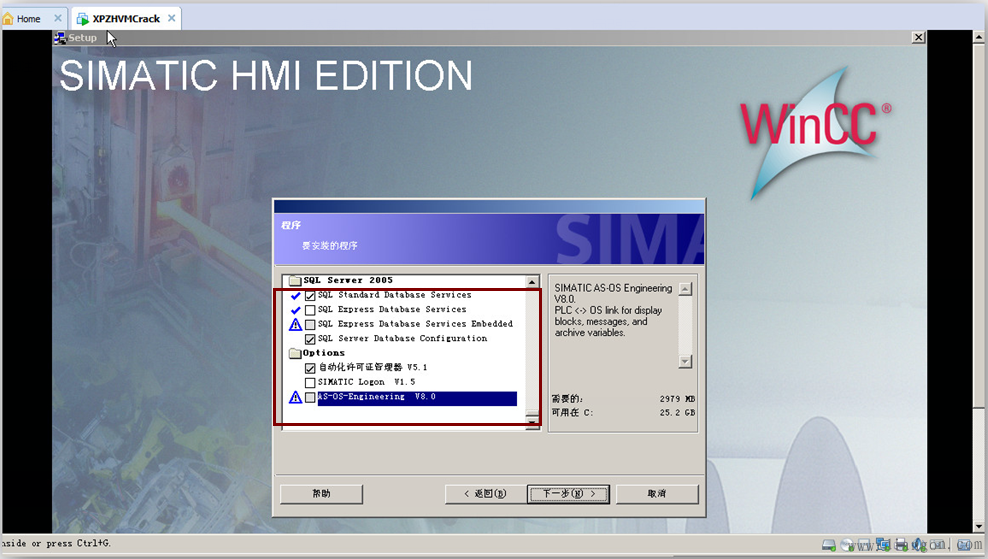Click the hard disk icon in status bar

[829, 545]
